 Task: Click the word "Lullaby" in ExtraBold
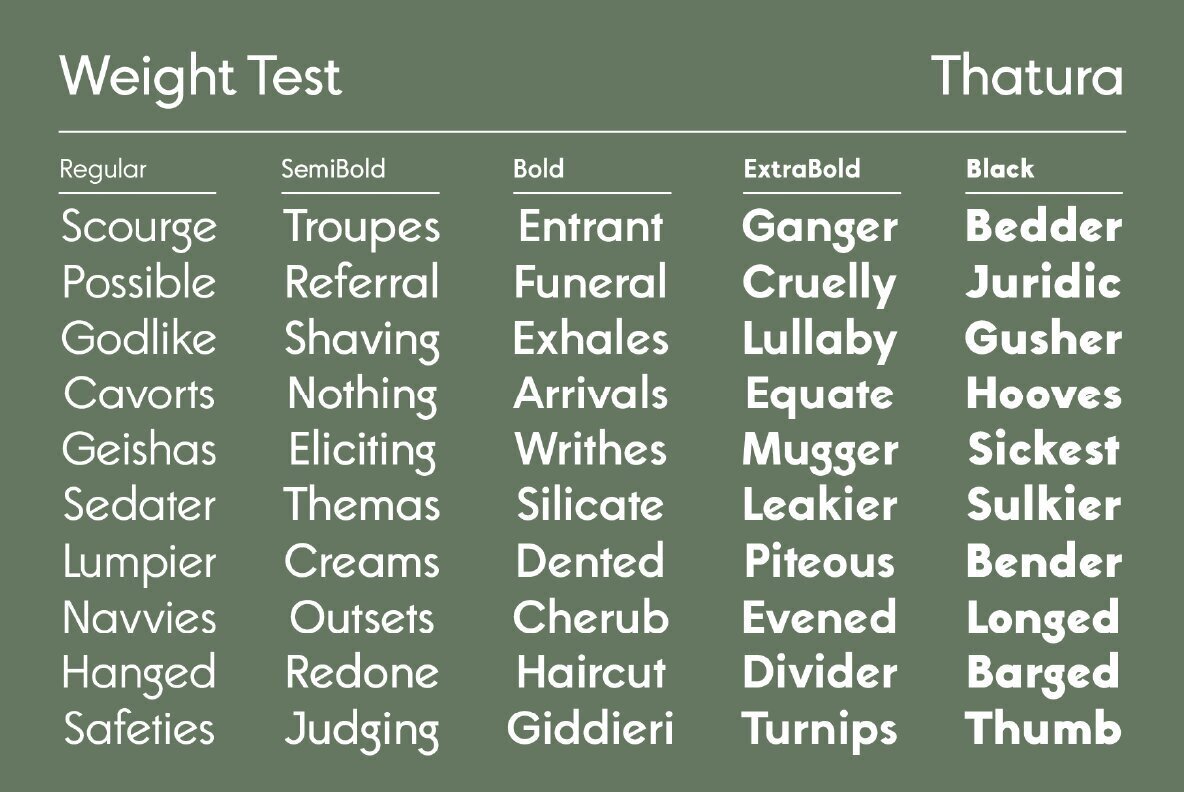pos(819,340)
